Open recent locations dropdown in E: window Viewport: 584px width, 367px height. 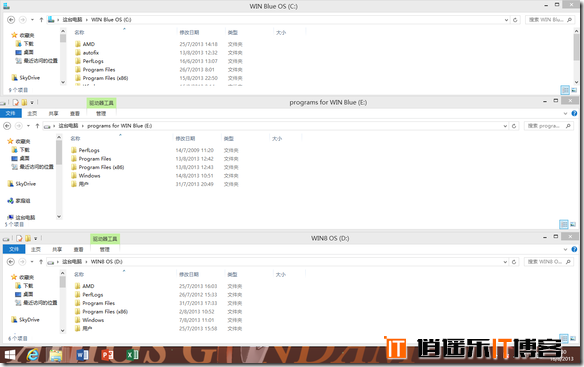28,126
